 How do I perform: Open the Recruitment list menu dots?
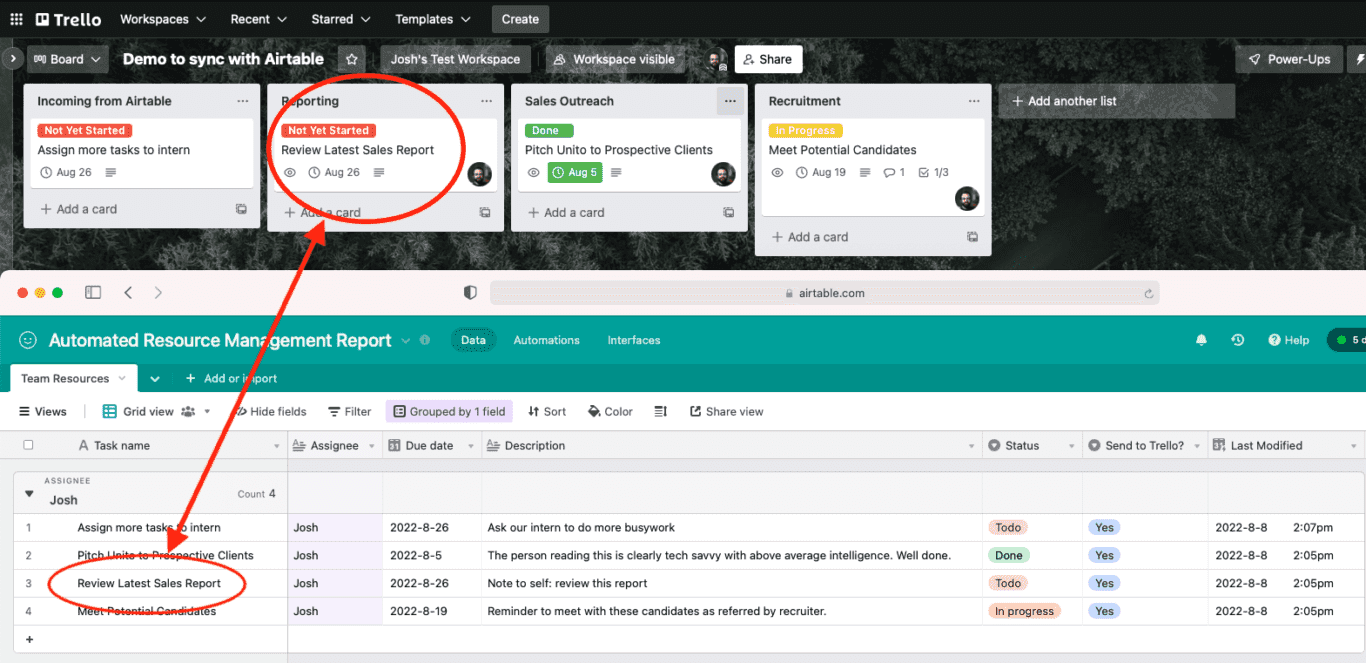974,101
